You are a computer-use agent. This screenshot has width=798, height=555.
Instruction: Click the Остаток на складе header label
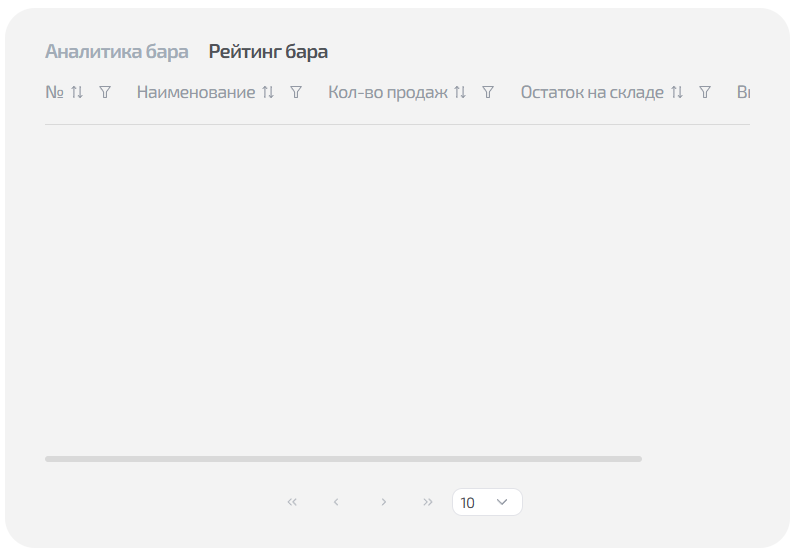pyautogui.click(x=592, y=92)
